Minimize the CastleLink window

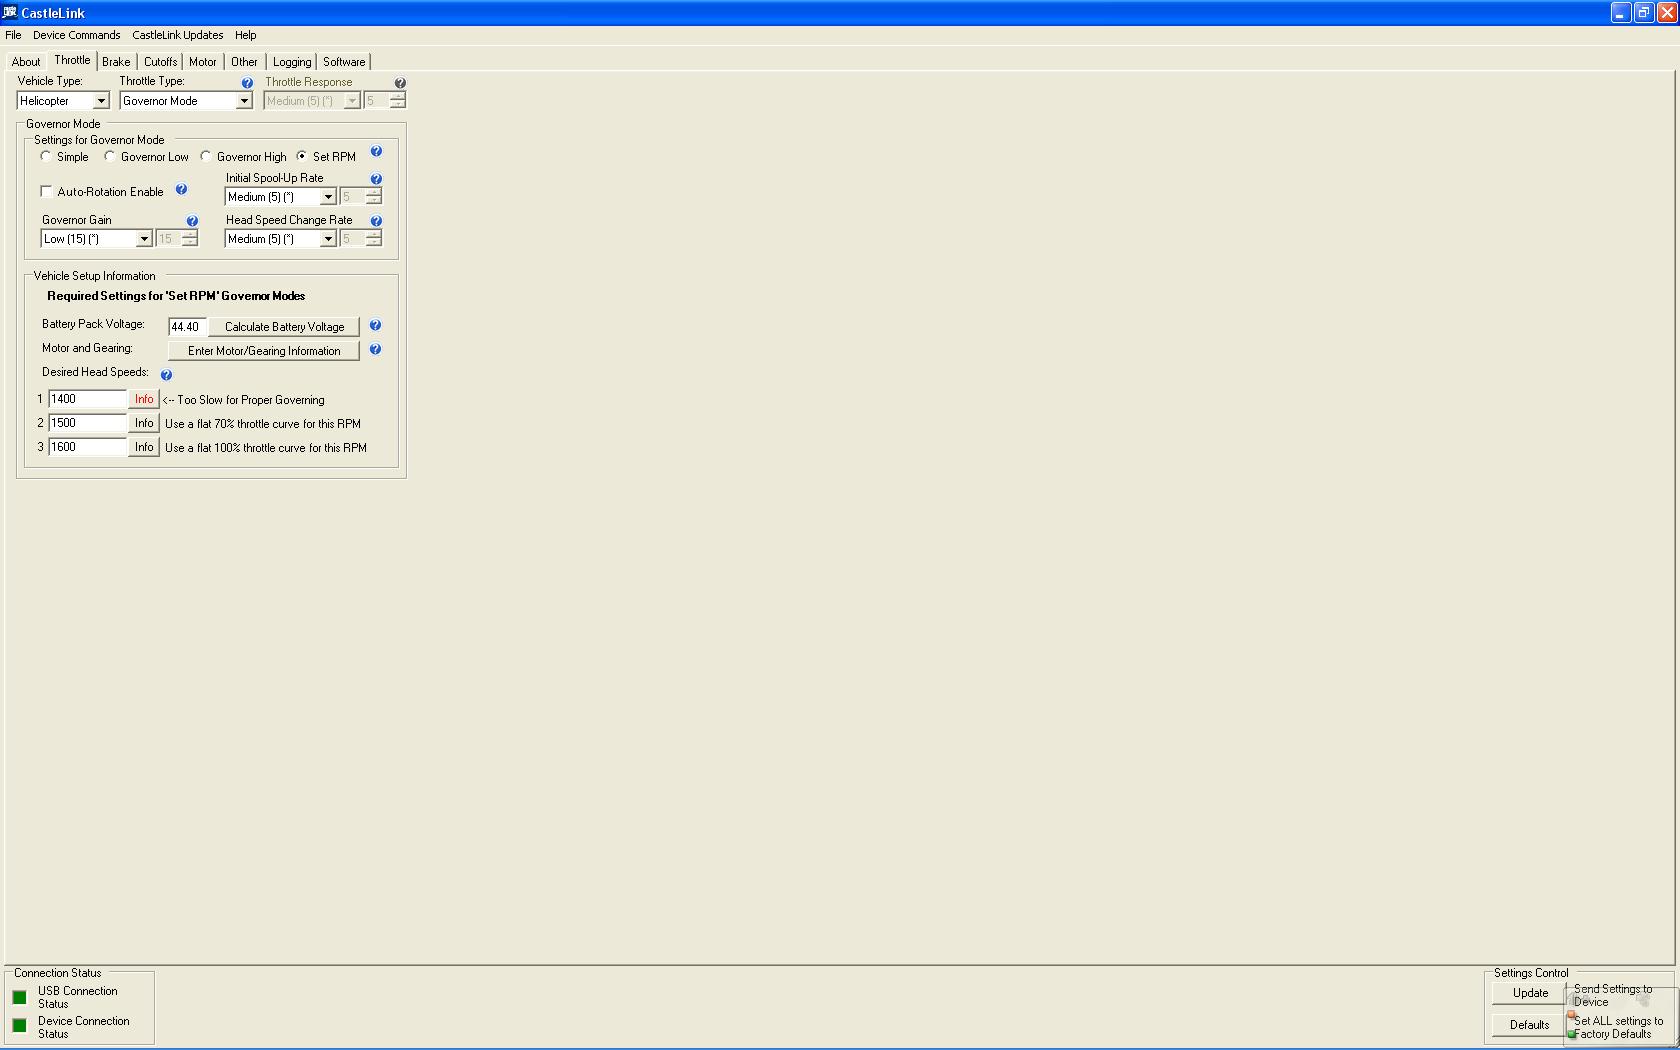[1621, 13]
